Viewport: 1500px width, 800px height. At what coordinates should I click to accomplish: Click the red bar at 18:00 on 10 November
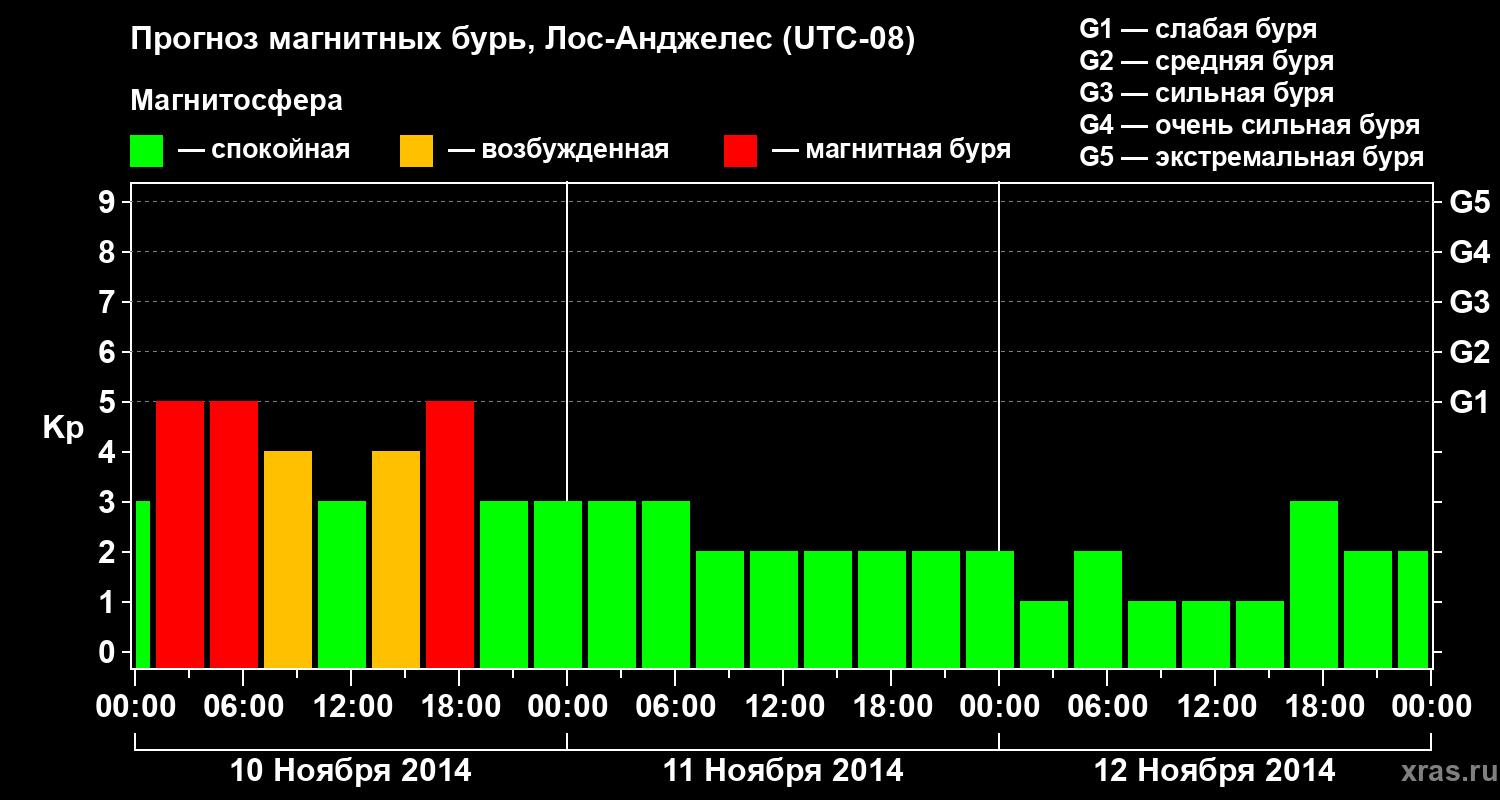tap(450, 534)
